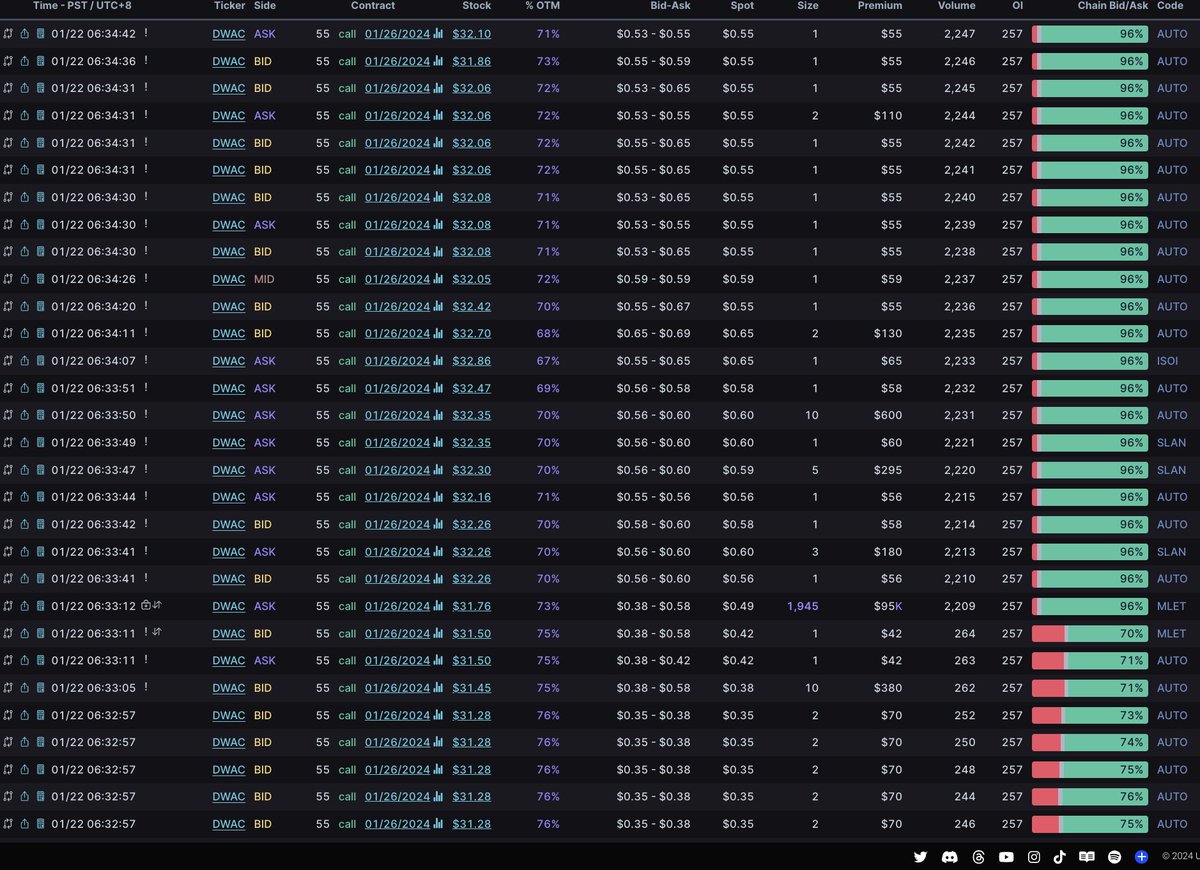Click the 70% chain bid/ask bar
Viewport: 1200px width, 870px height.
click(x=1090, y=633)
